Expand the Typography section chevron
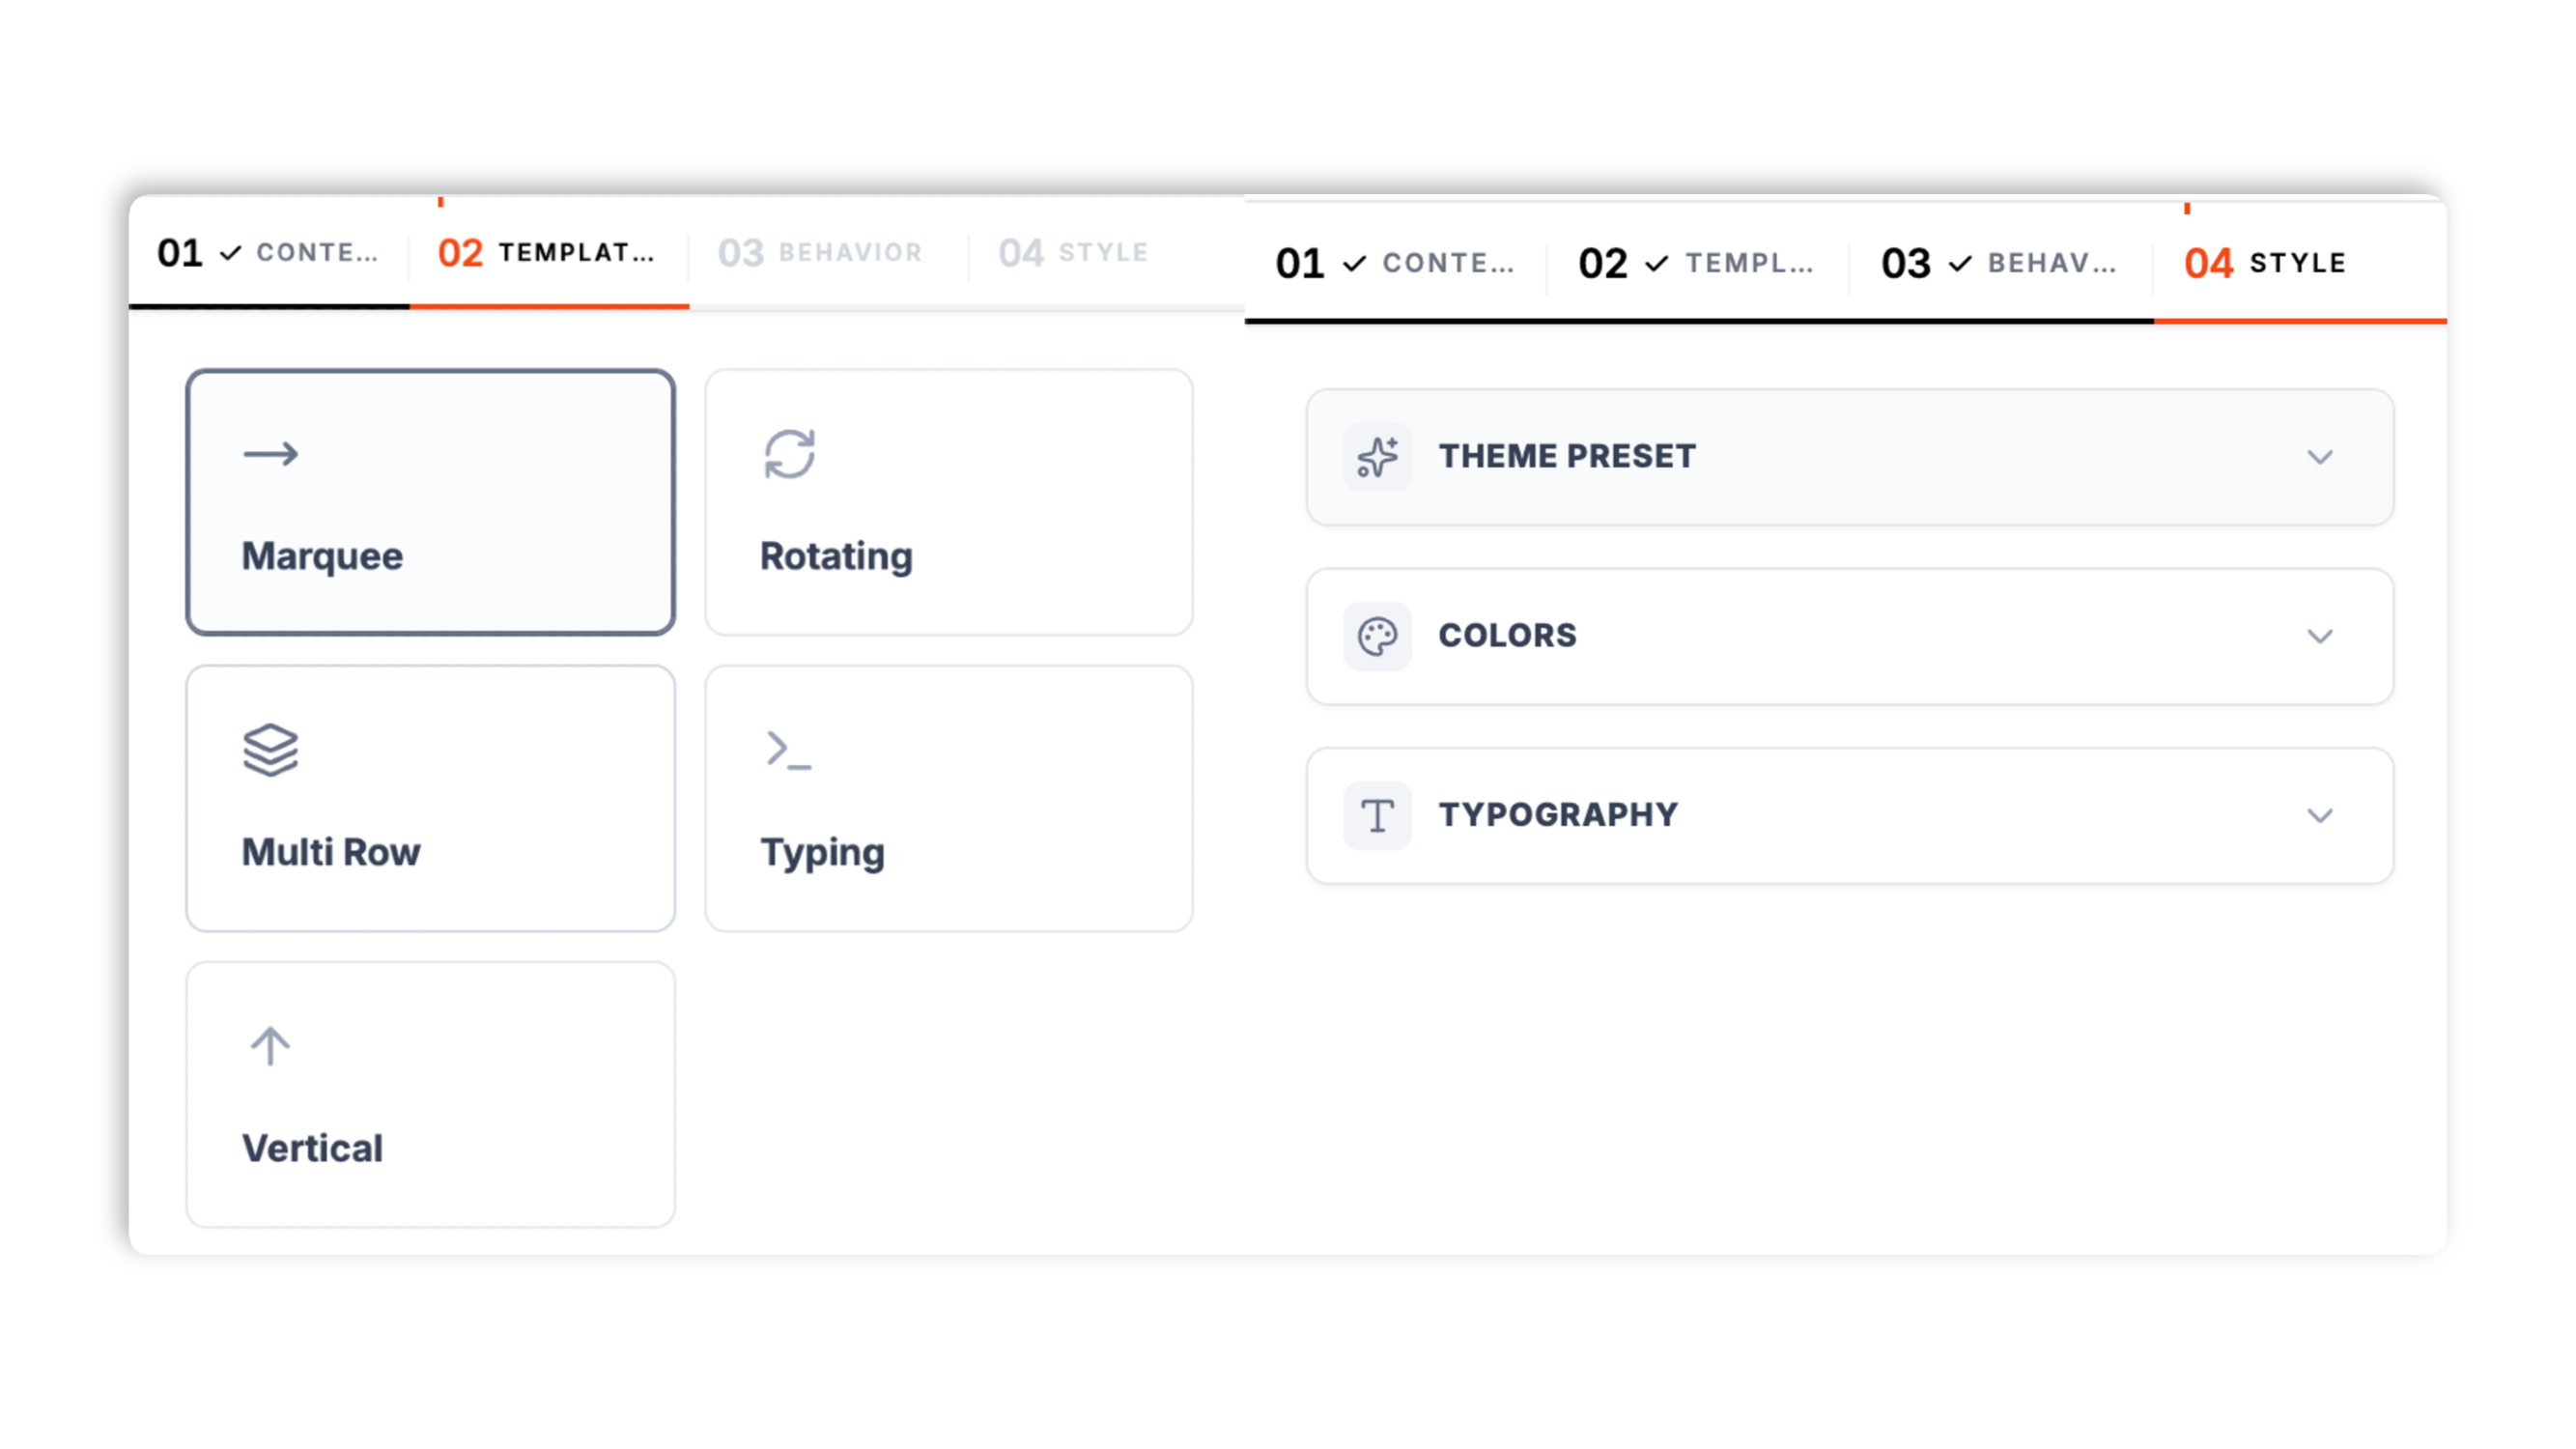Image resolution: width=2576 pixels, height=1449 pixels. click(2320, 815)
